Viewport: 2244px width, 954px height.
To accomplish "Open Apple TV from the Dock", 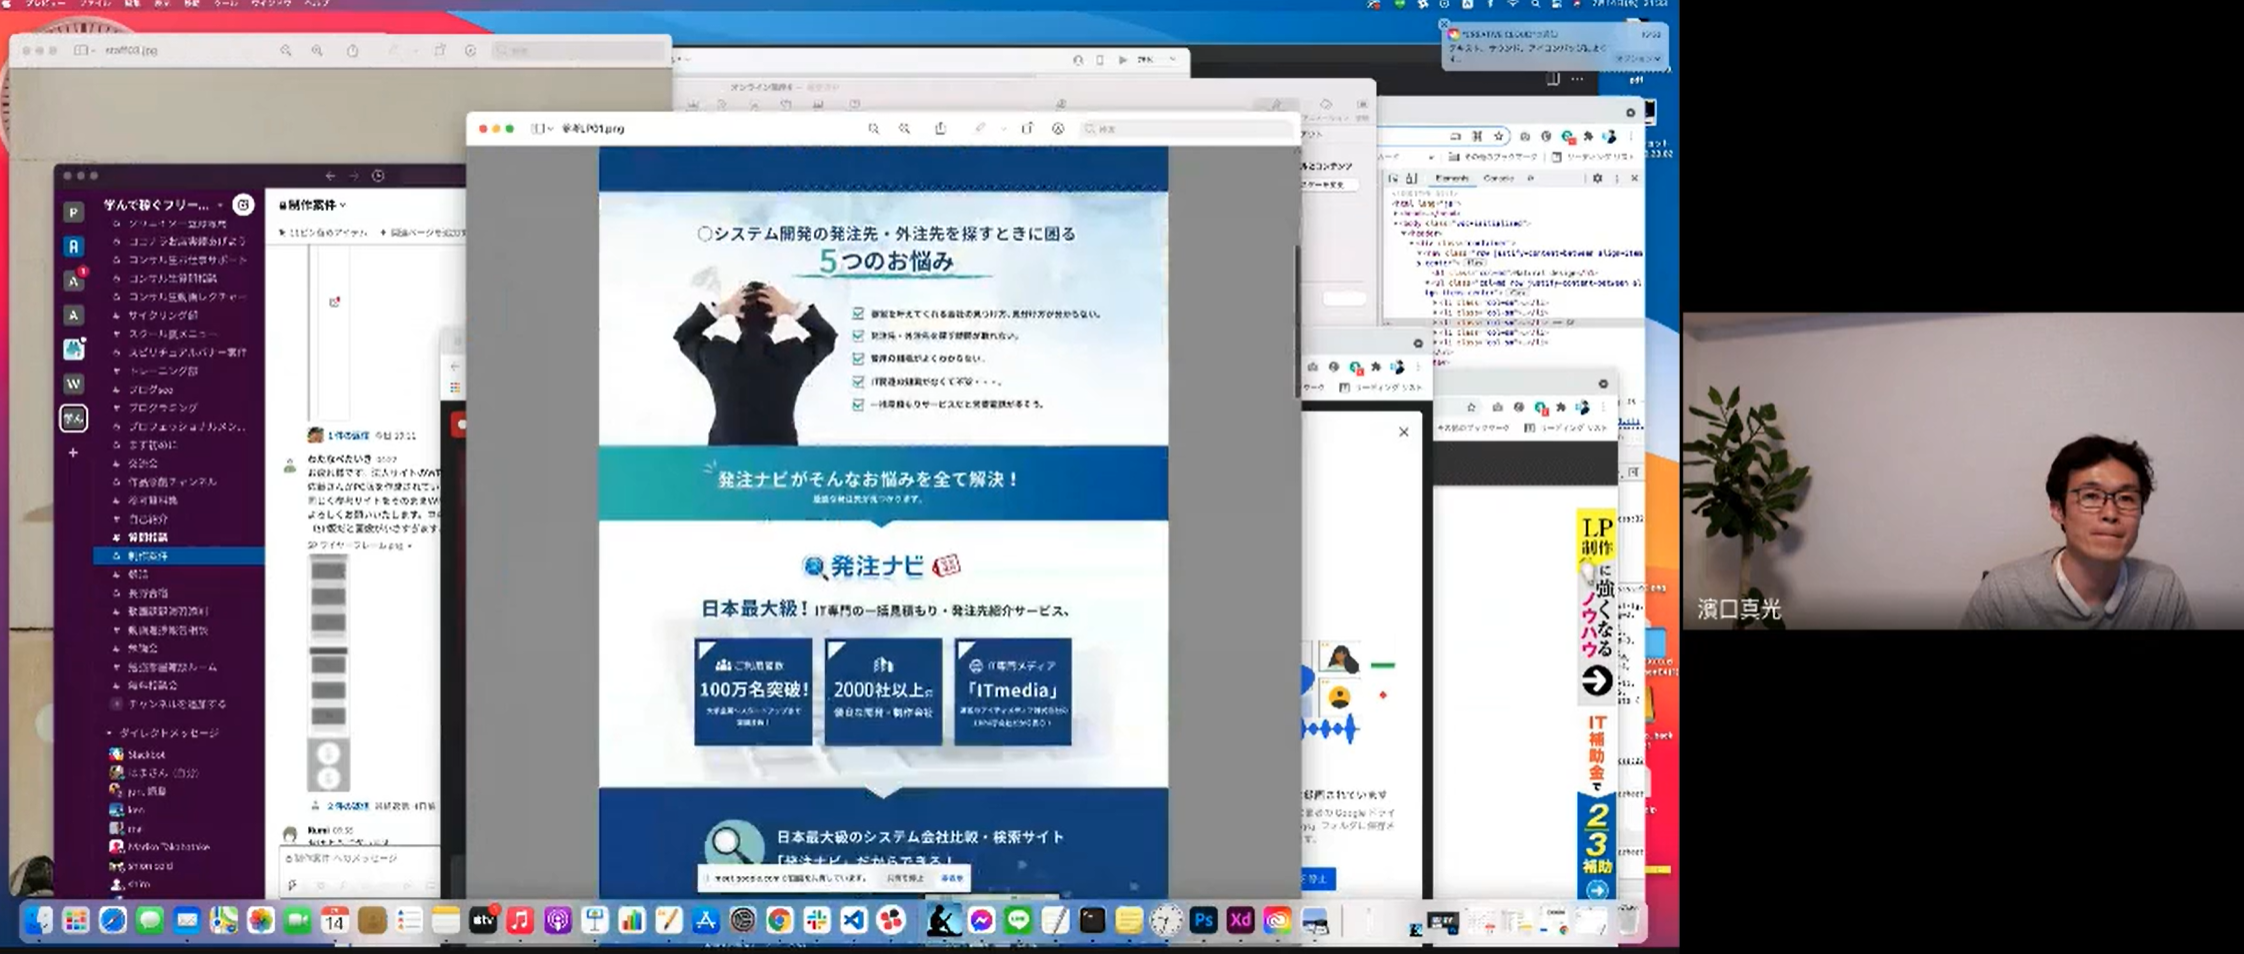I will 483,920.
